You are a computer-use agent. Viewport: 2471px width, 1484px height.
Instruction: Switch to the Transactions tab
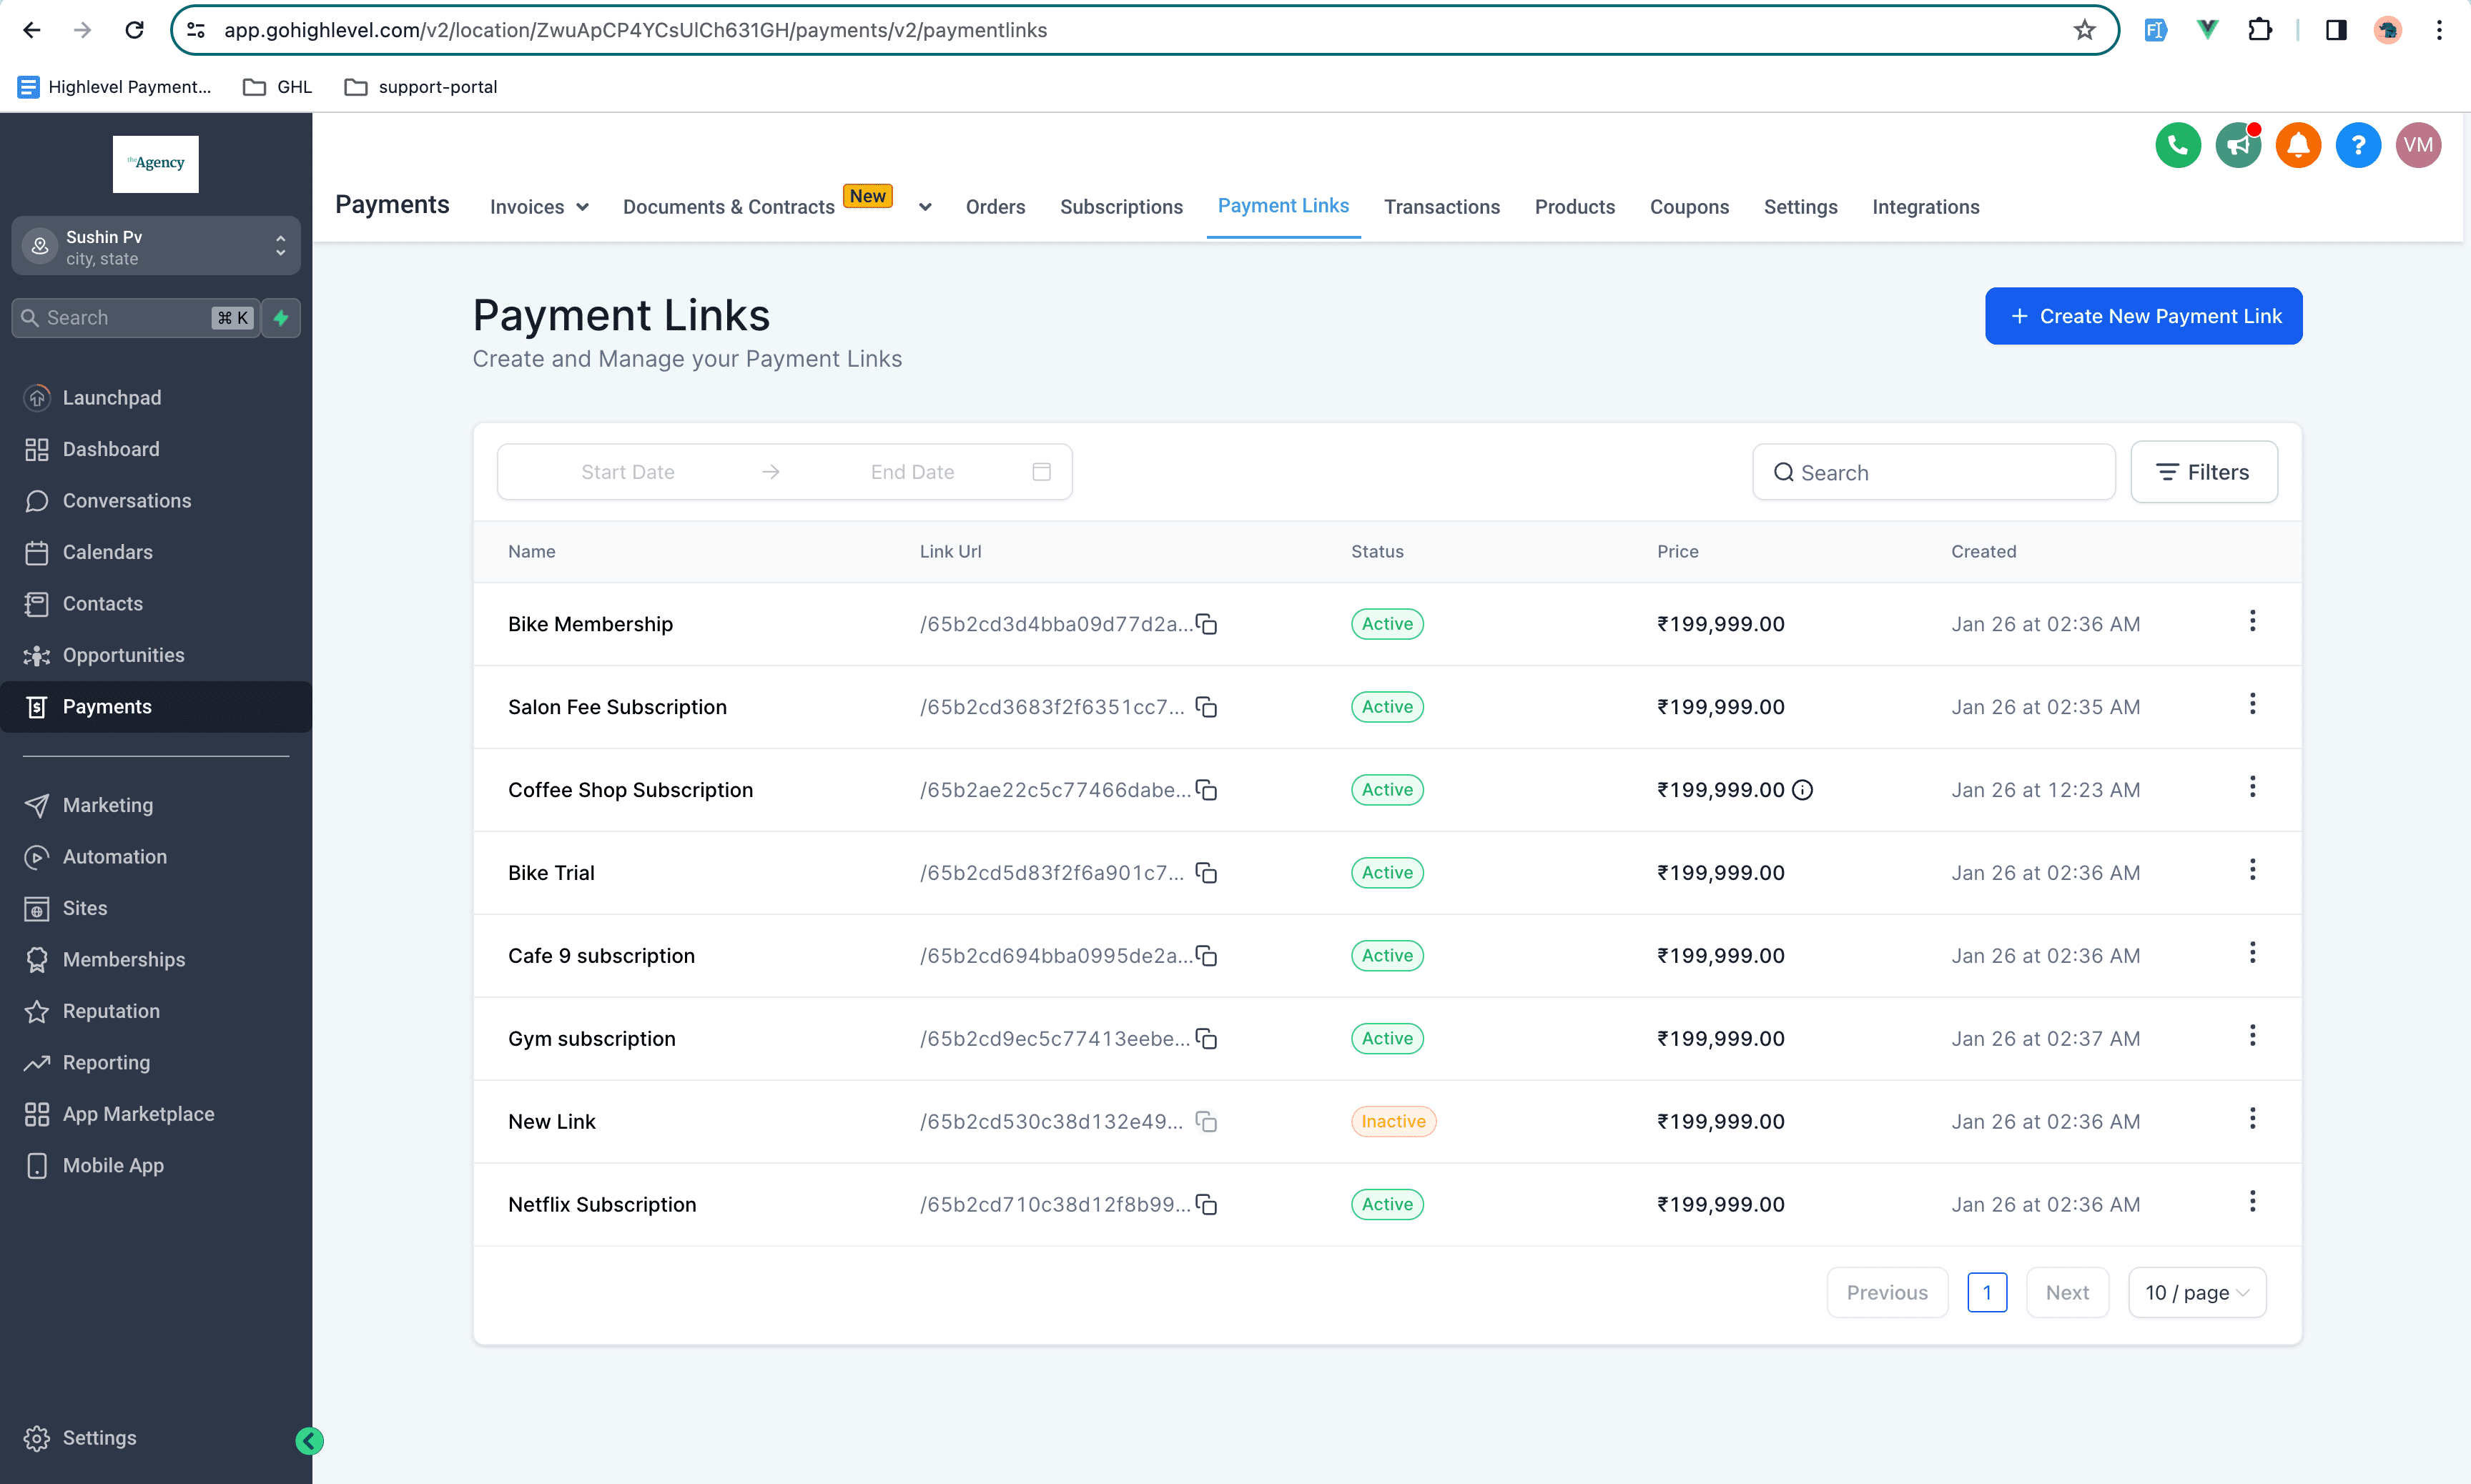[1441, 207]
